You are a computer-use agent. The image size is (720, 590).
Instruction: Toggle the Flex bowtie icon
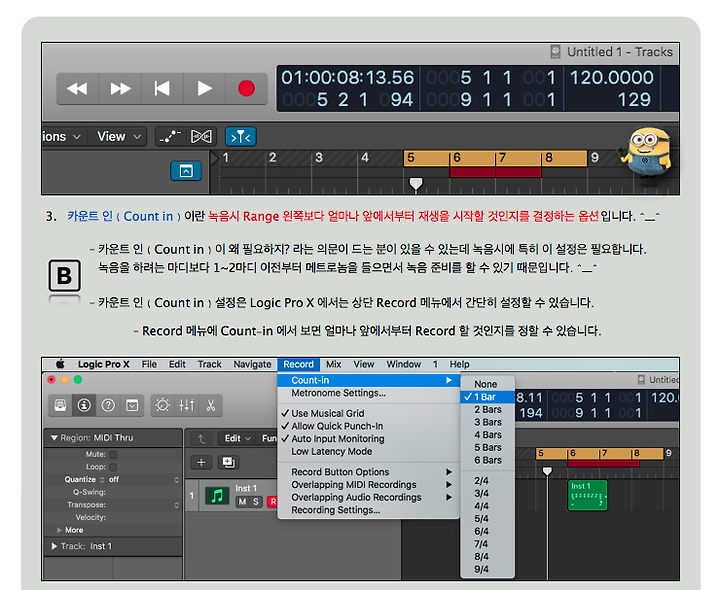[x=201, y=136]
